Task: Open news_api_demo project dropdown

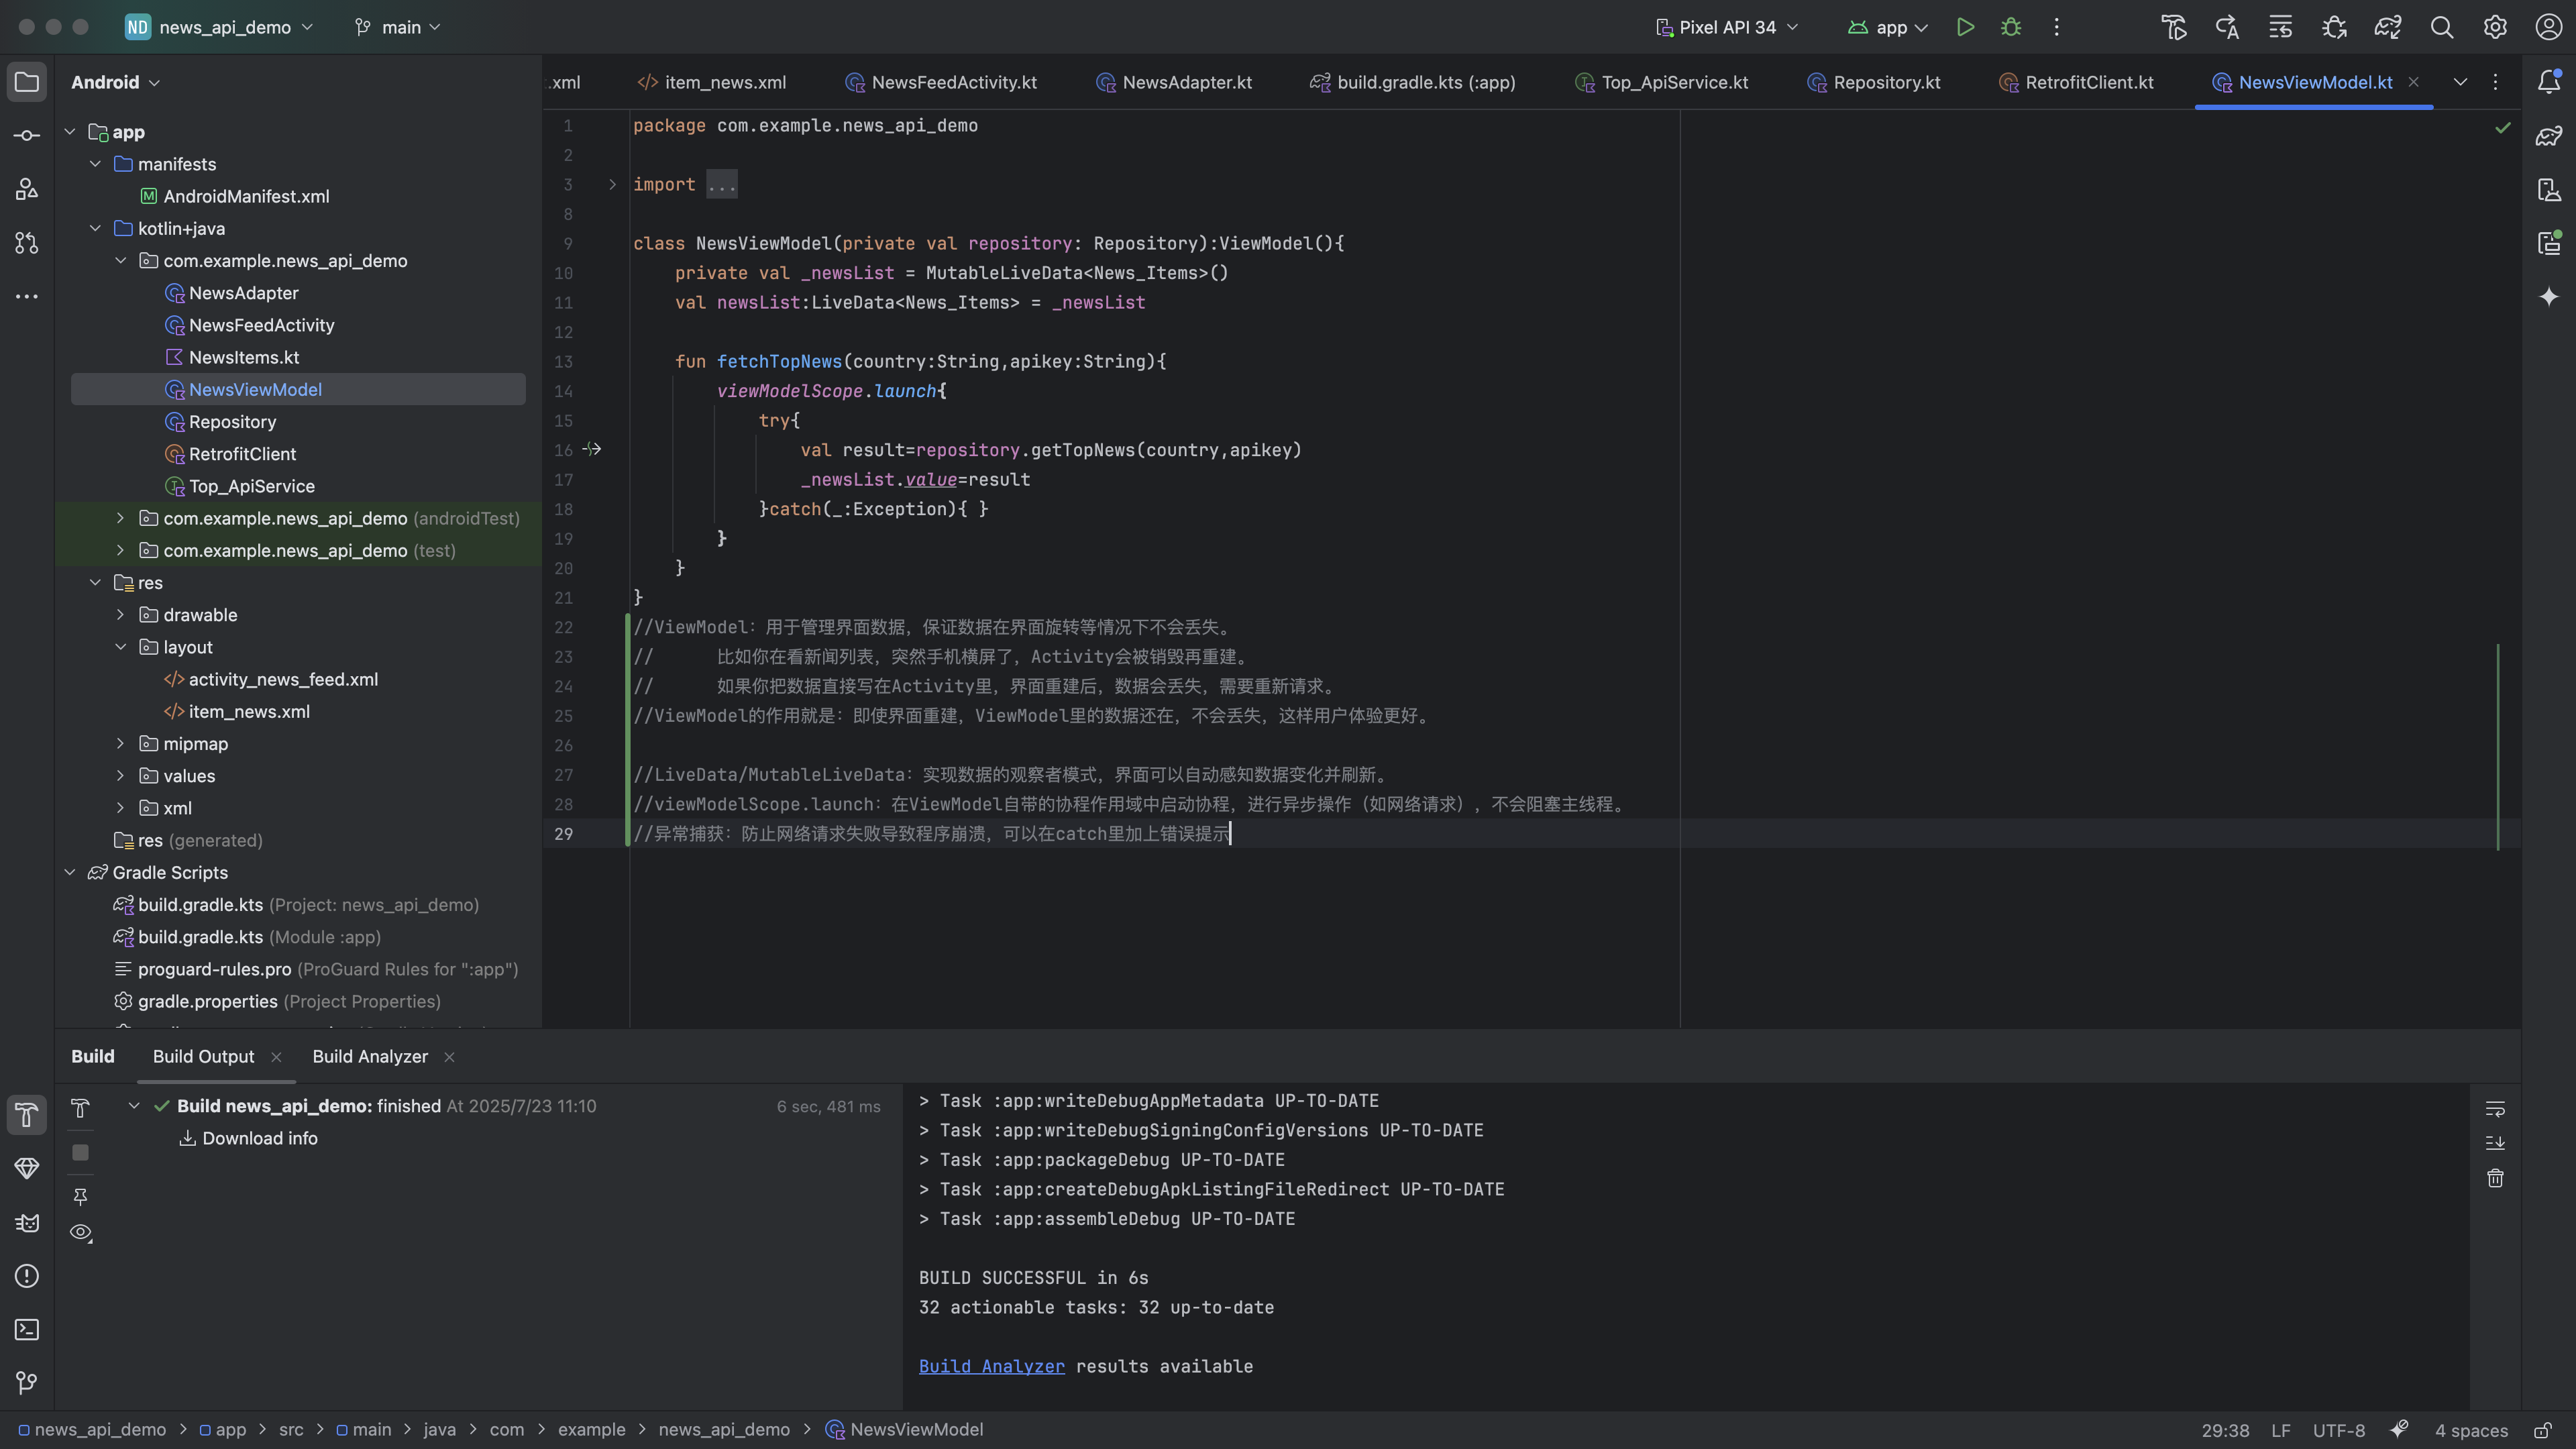Action: click(220, 27)
